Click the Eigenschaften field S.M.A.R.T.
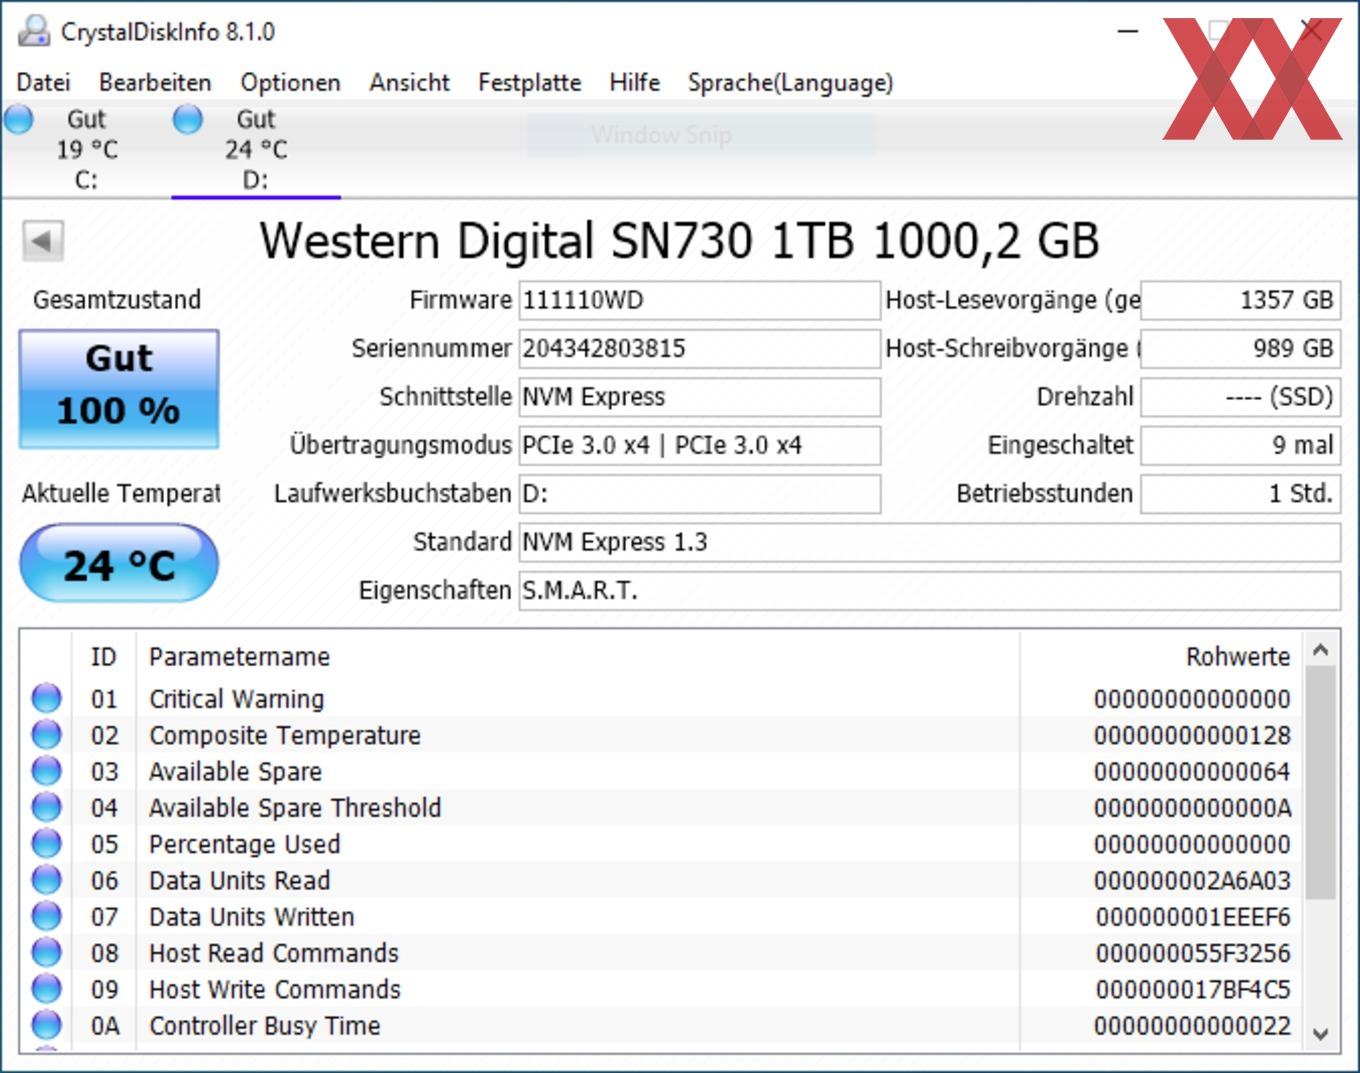 [929, 590]
